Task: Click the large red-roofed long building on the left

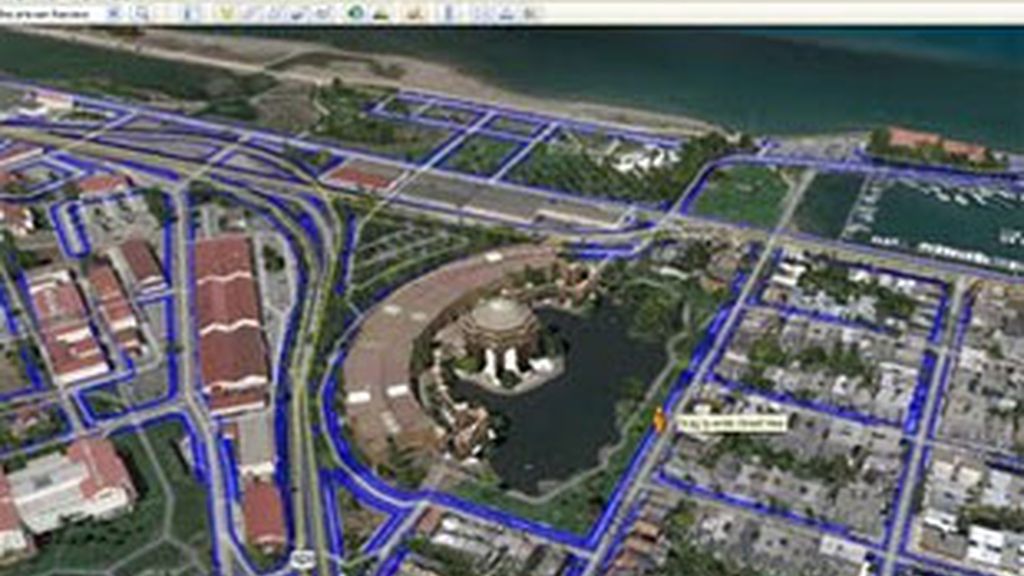Action: point(230,320)
